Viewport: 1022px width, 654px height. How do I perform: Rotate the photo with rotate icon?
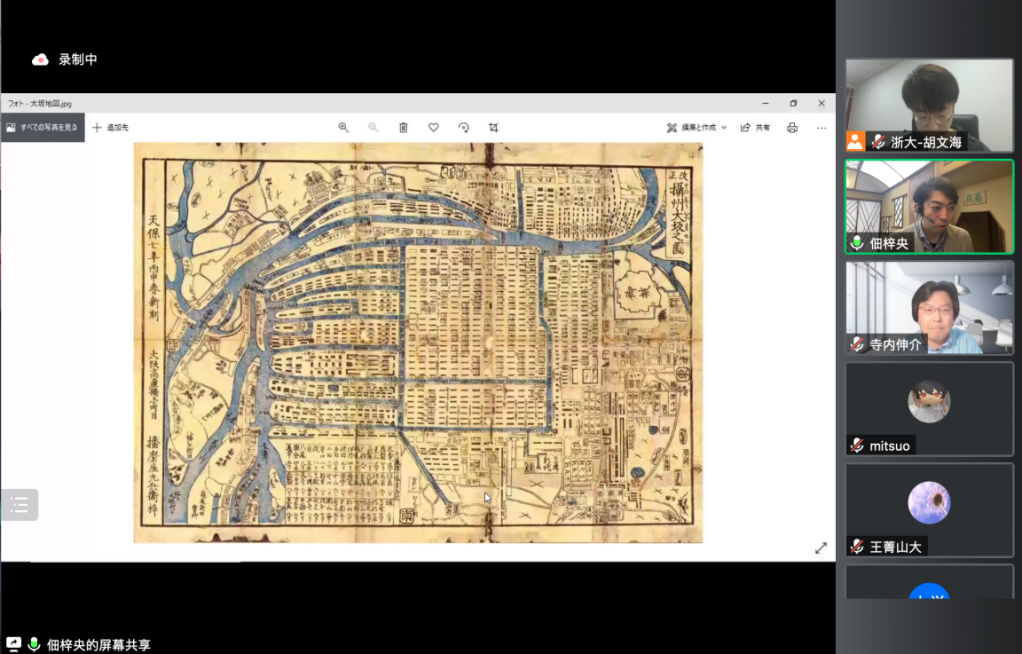click(x=463, y=127)
